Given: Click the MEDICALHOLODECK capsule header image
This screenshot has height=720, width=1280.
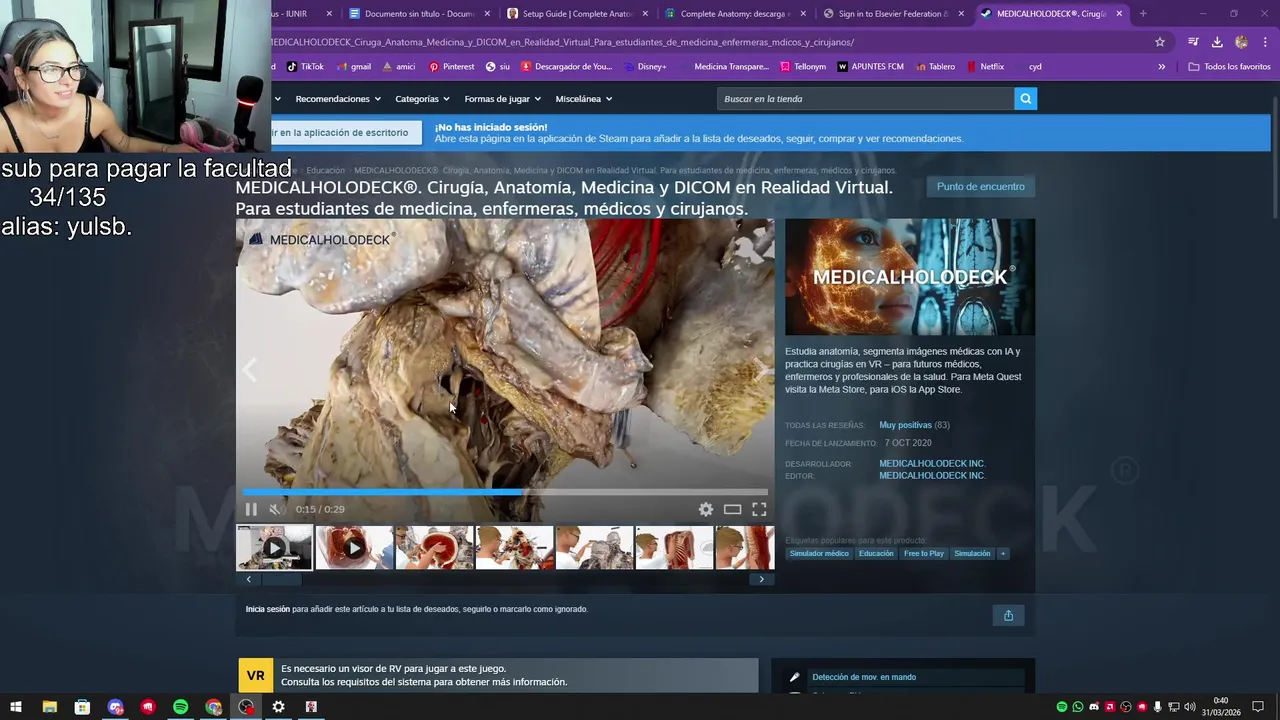Looking at the screenshot, I should click(x=910, y=277).
